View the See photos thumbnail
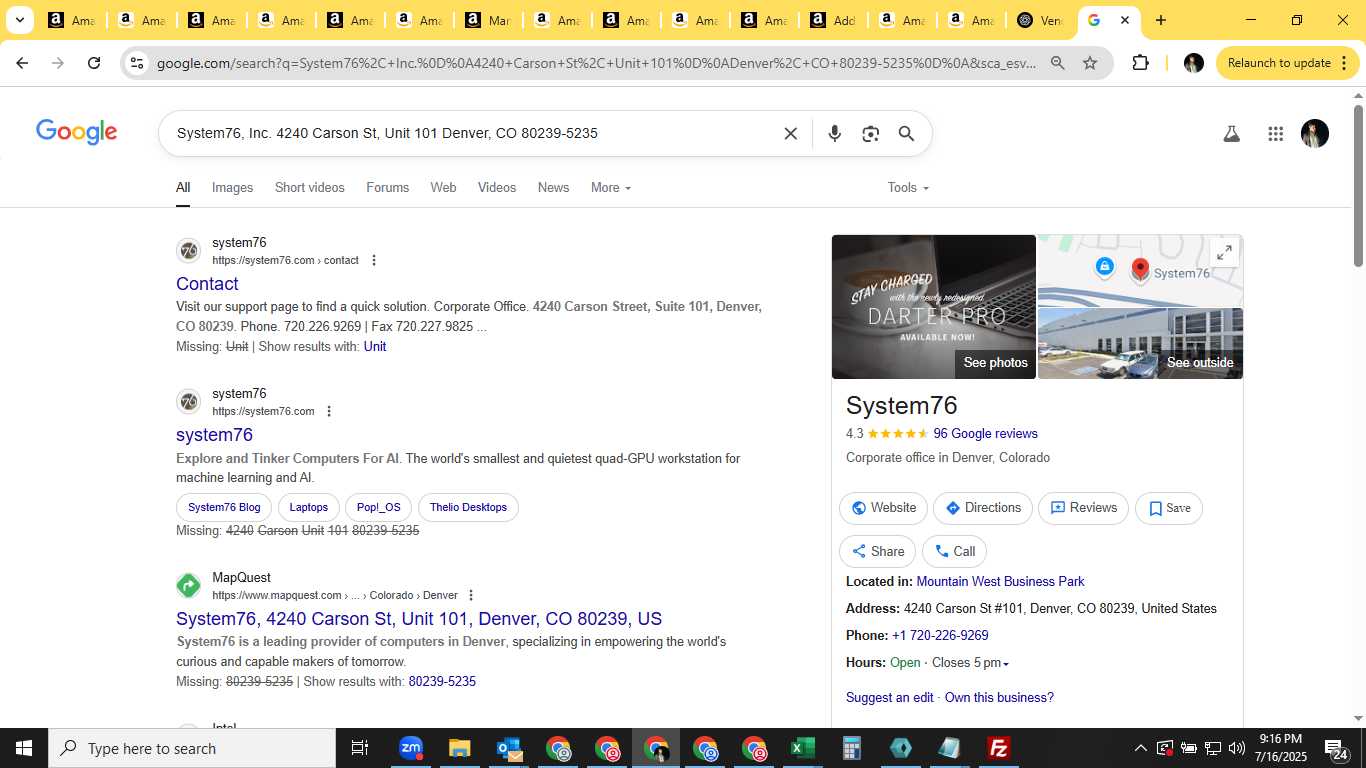 point(934,307)
